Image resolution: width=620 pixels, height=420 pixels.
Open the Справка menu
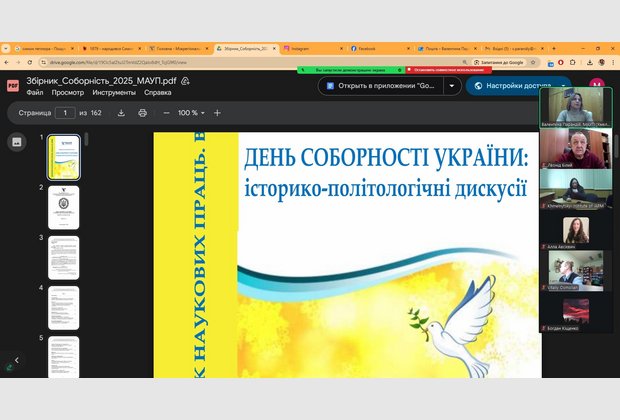pyautogui.click(x=160, y=92)
